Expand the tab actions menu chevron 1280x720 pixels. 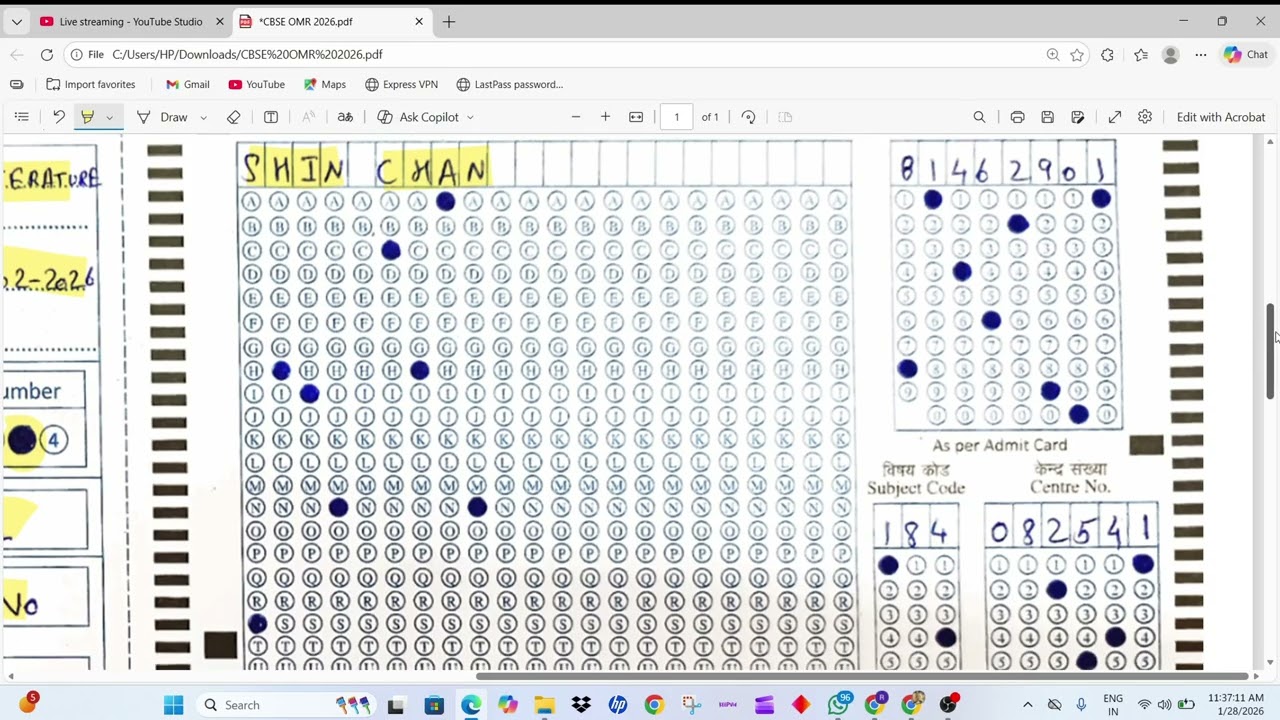[x=16, y=21]
